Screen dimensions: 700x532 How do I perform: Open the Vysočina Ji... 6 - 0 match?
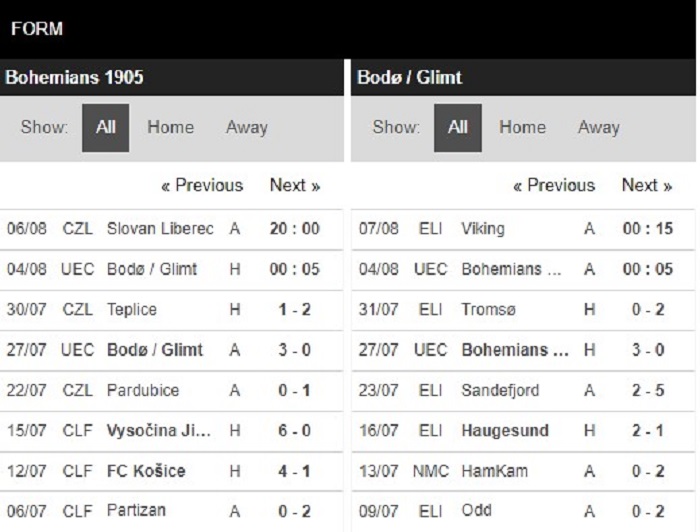pos(171,431)
